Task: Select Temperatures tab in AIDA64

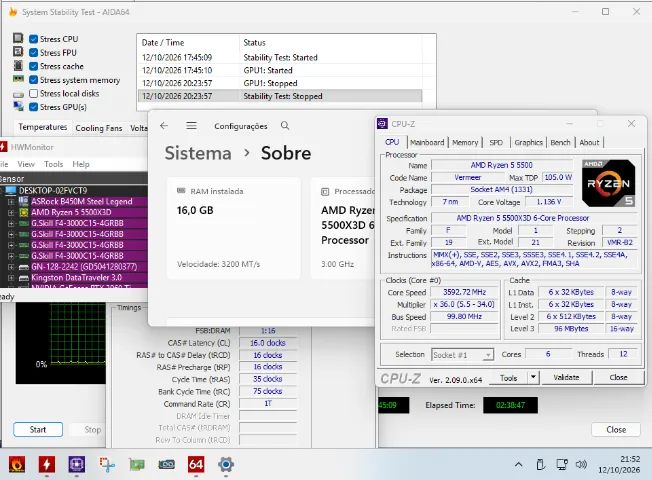Action: 43,127
